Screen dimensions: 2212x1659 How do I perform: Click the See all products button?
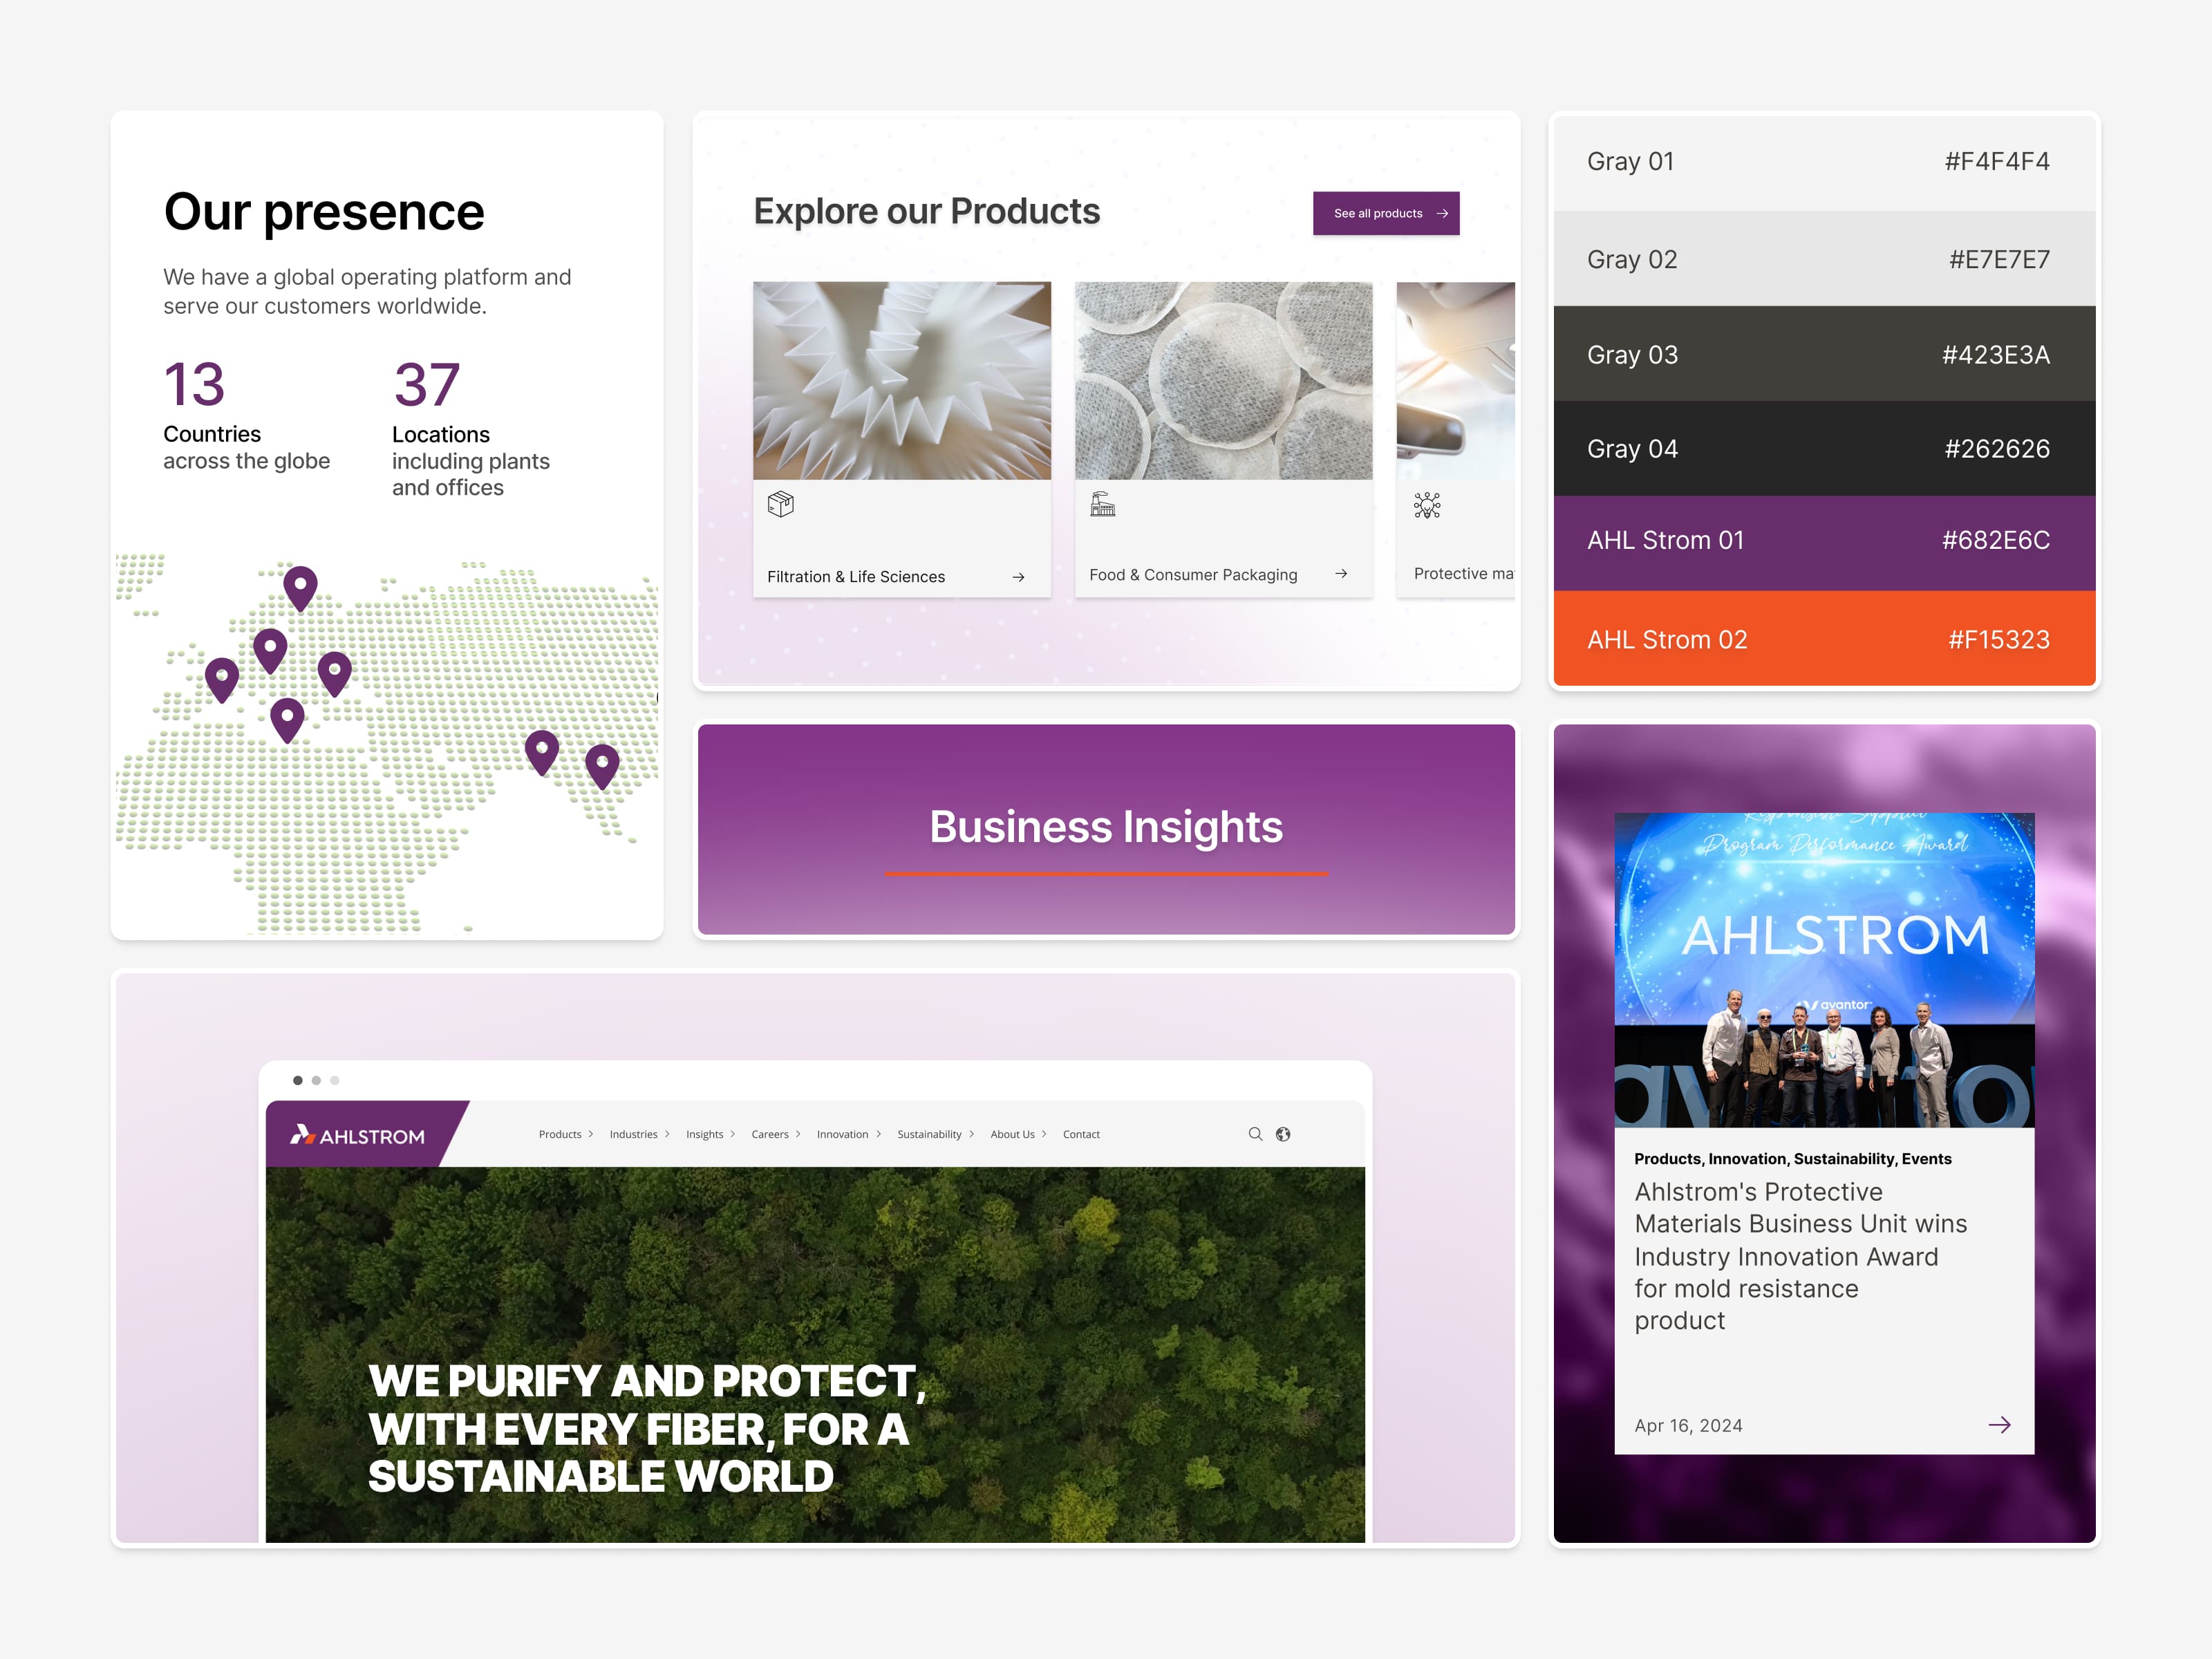point(1386,213)
